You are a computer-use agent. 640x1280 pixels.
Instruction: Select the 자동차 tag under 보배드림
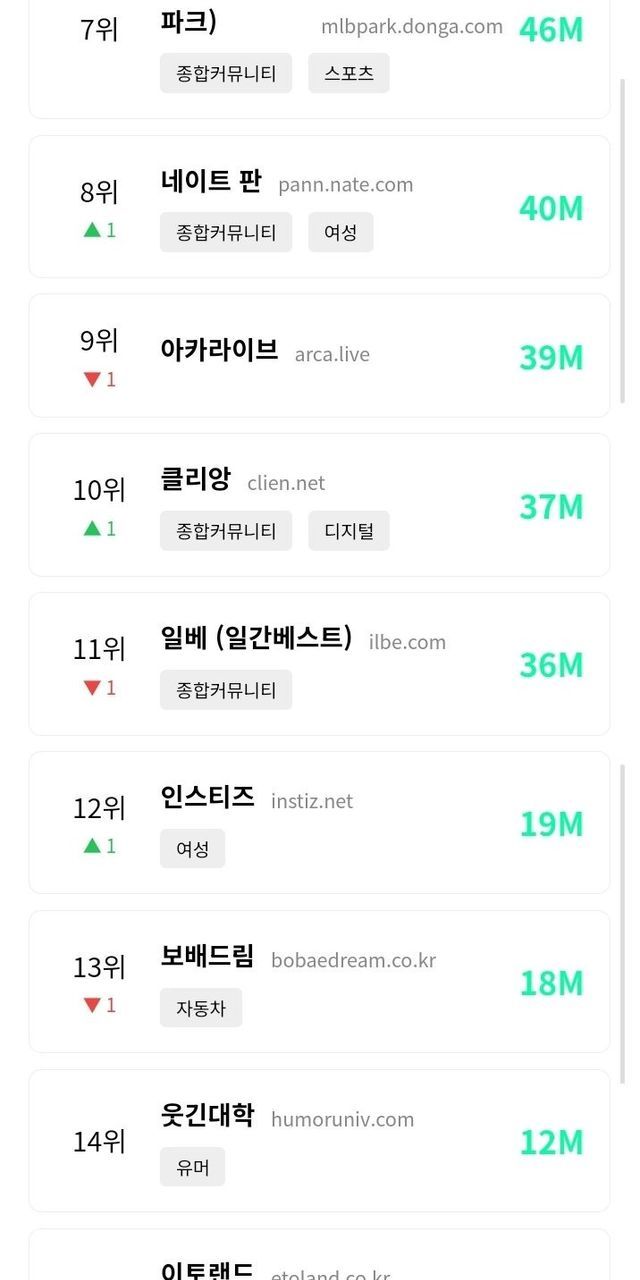point(201,1008)
